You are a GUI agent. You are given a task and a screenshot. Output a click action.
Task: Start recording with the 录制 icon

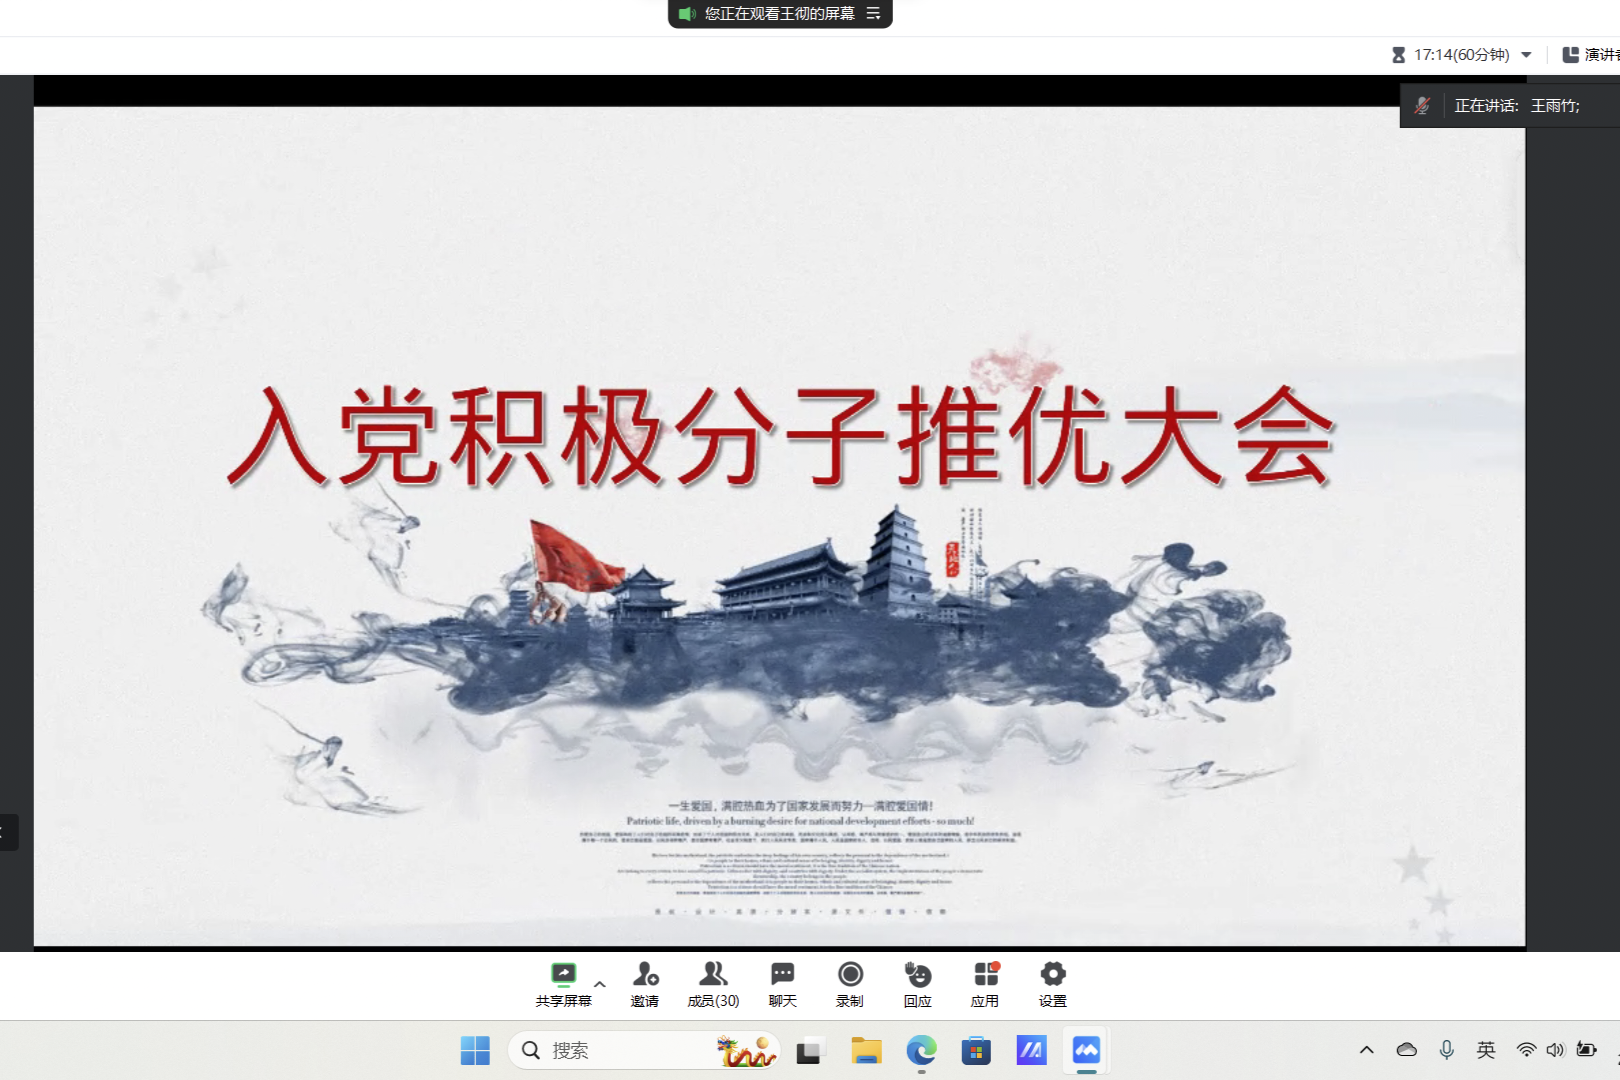click(x=850, y=975)
